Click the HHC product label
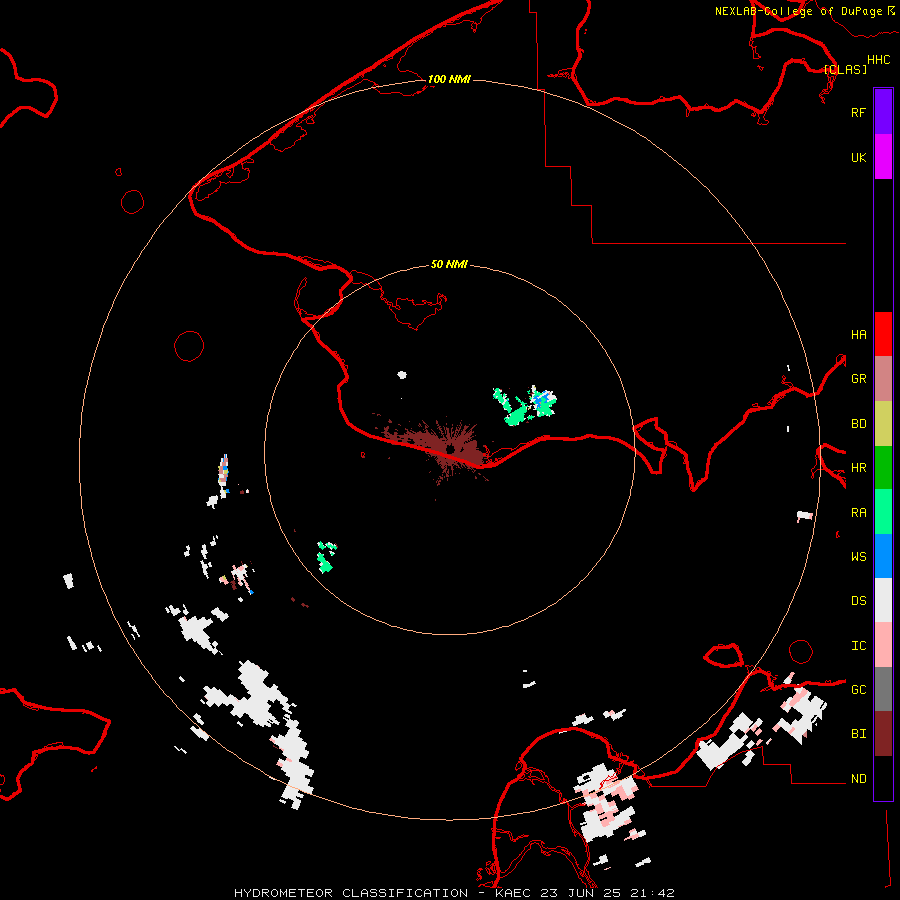The height and width of the screenshot is (900, 900). click(x=878, y=60)
